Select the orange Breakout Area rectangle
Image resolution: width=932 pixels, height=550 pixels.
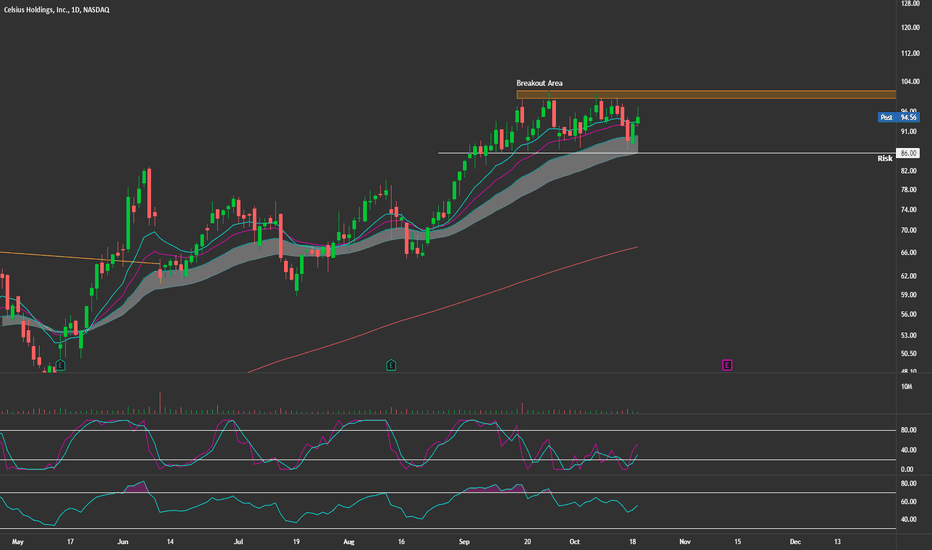(706, 95)
